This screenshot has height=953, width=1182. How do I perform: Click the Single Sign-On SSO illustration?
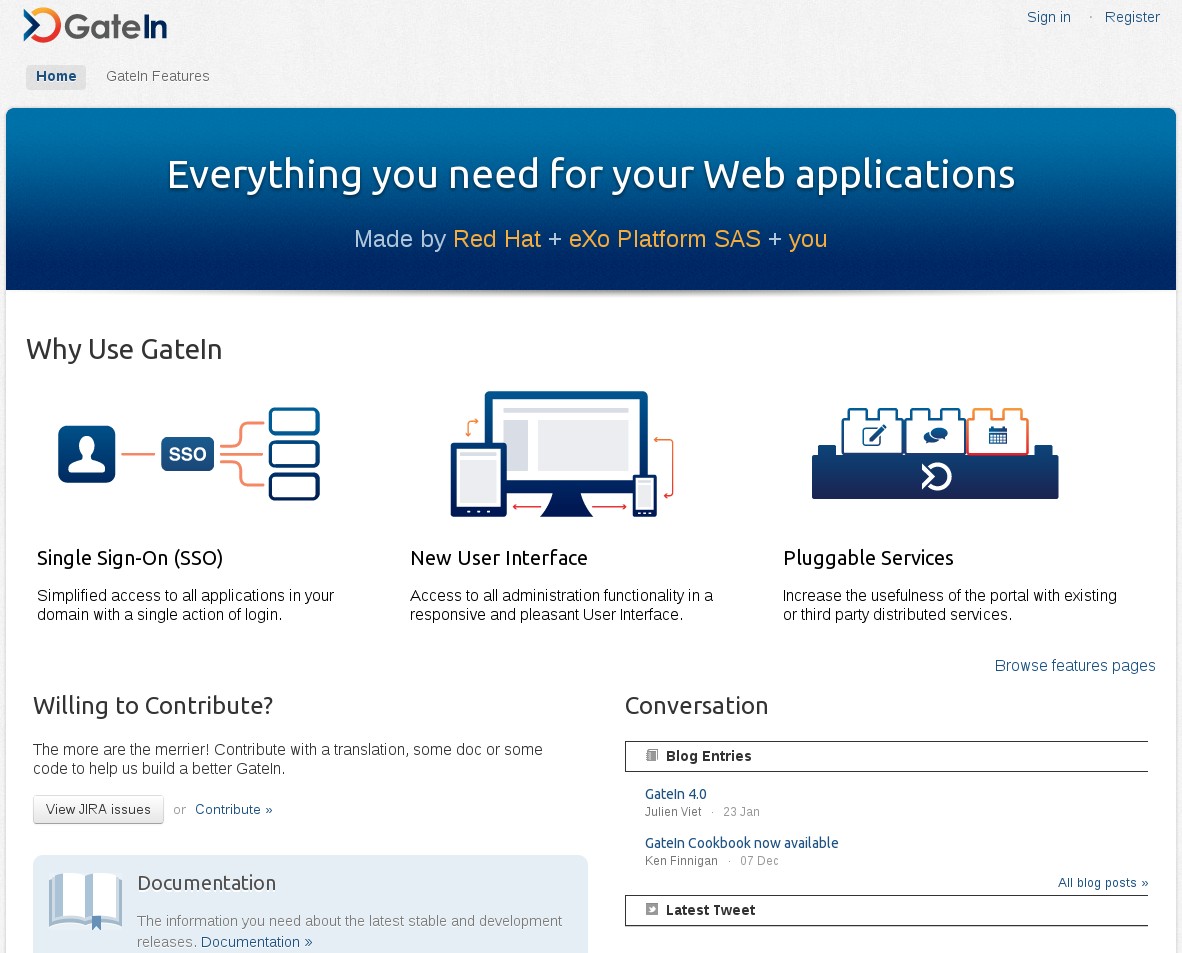189,454
